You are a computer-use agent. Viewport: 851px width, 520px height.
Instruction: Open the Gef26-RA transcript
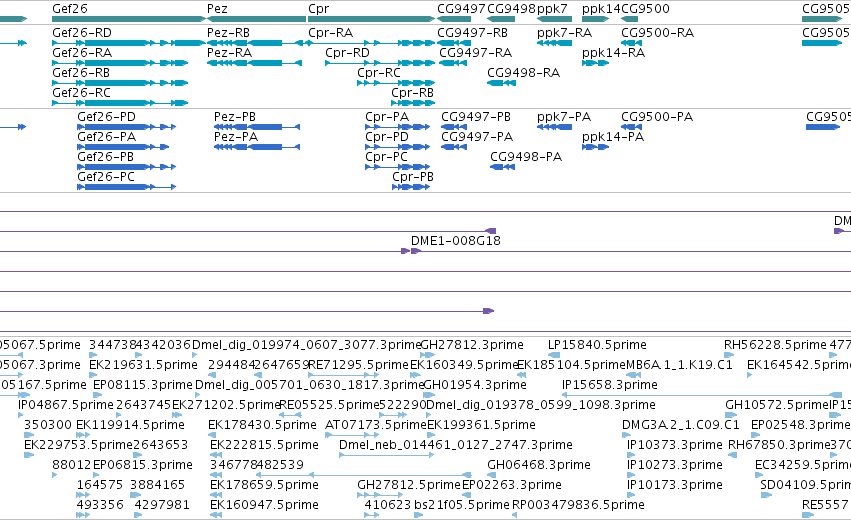[x=82, y=53]
